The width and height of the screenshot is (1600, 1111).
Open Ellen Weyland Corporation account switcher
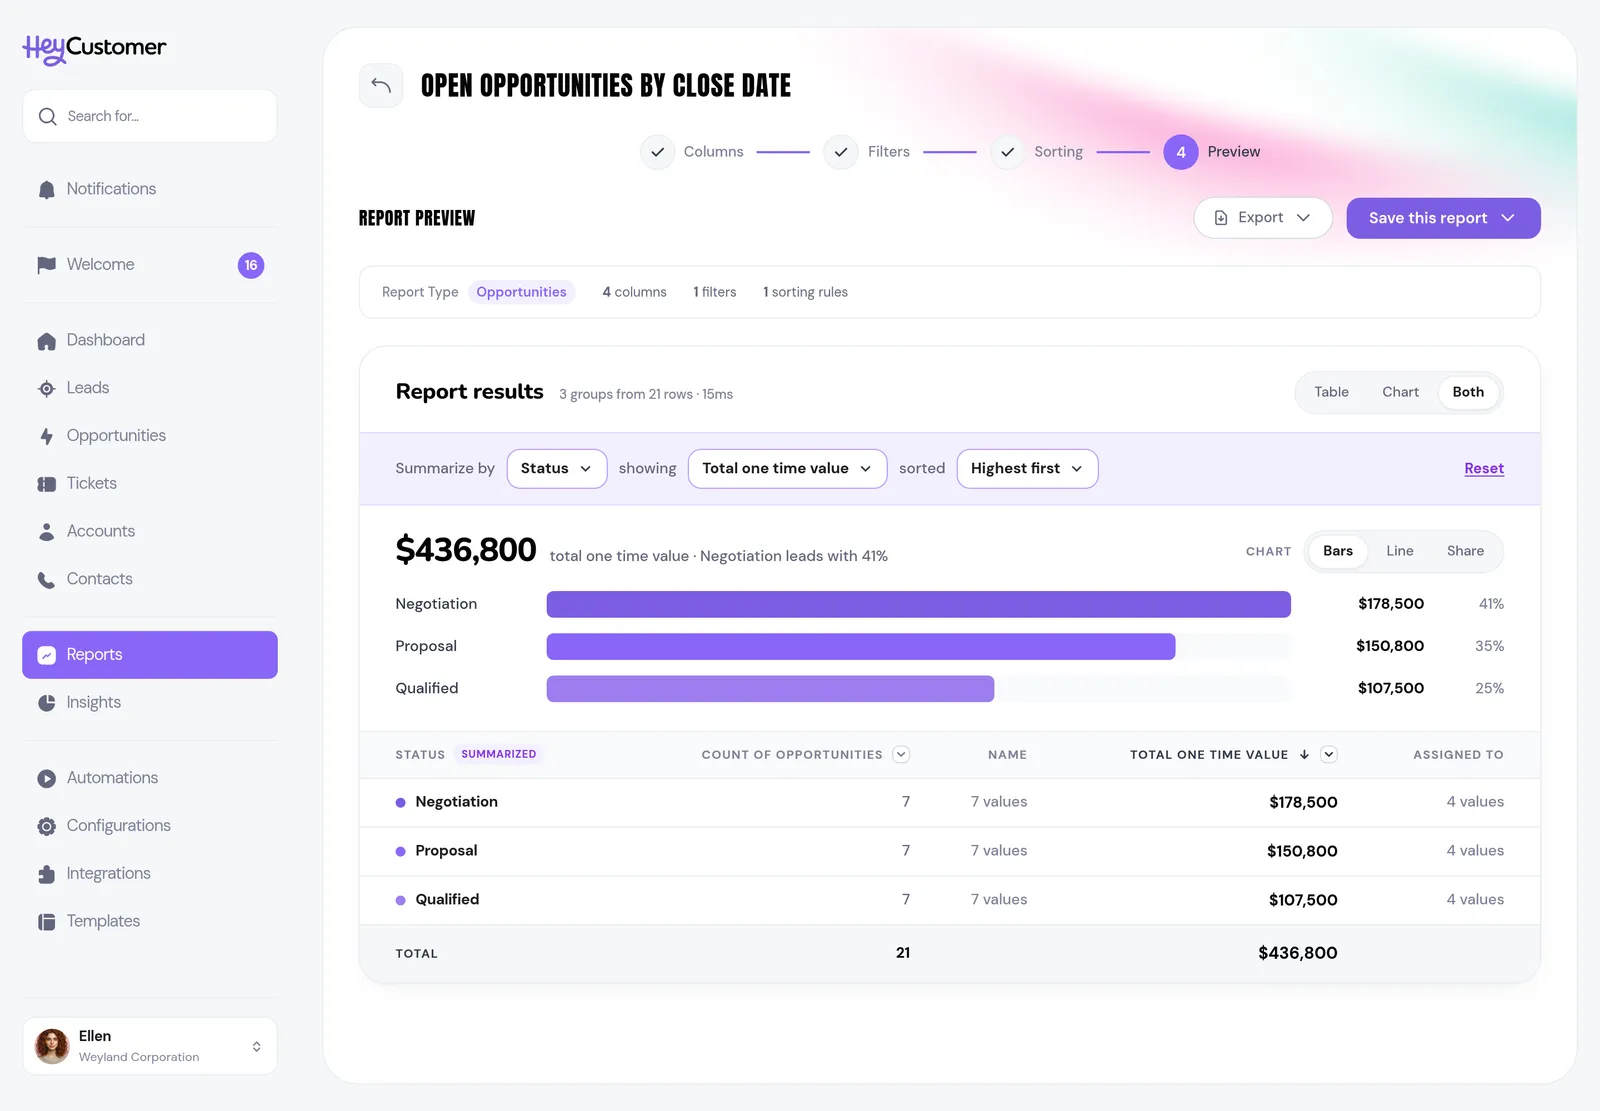click(150, 1046)
